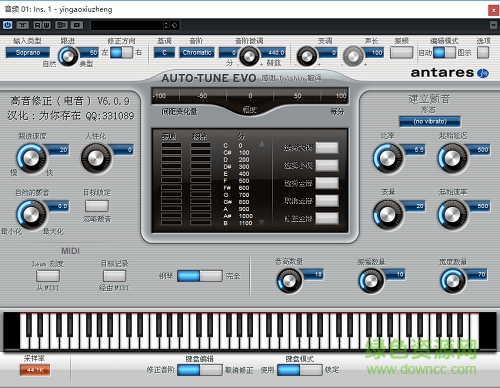Enable Write automation (W) button
This screenshot has height=388, width=500.
[x=46, y=25]
